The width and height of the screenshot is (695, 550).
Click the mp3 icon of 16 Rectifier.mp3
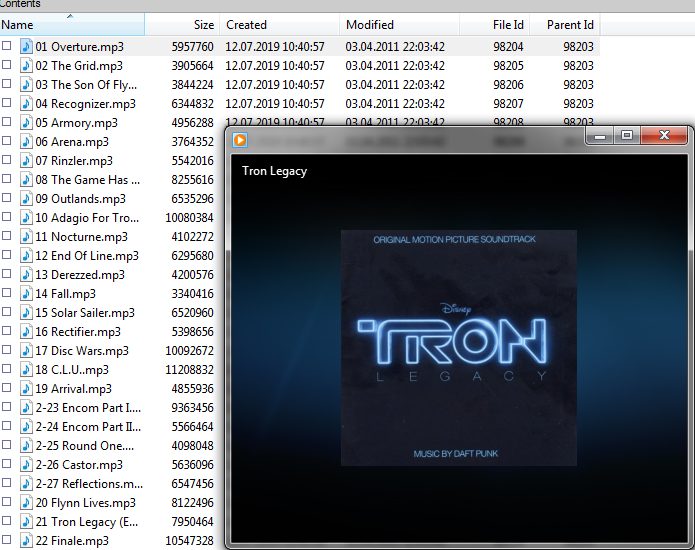pos(26,332)
